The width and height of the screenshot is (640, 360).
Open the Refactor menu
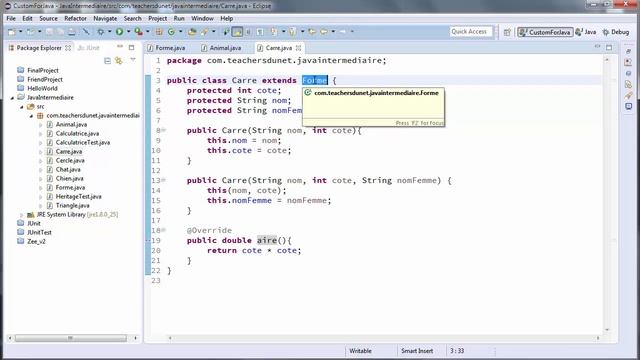coord(76,18)
